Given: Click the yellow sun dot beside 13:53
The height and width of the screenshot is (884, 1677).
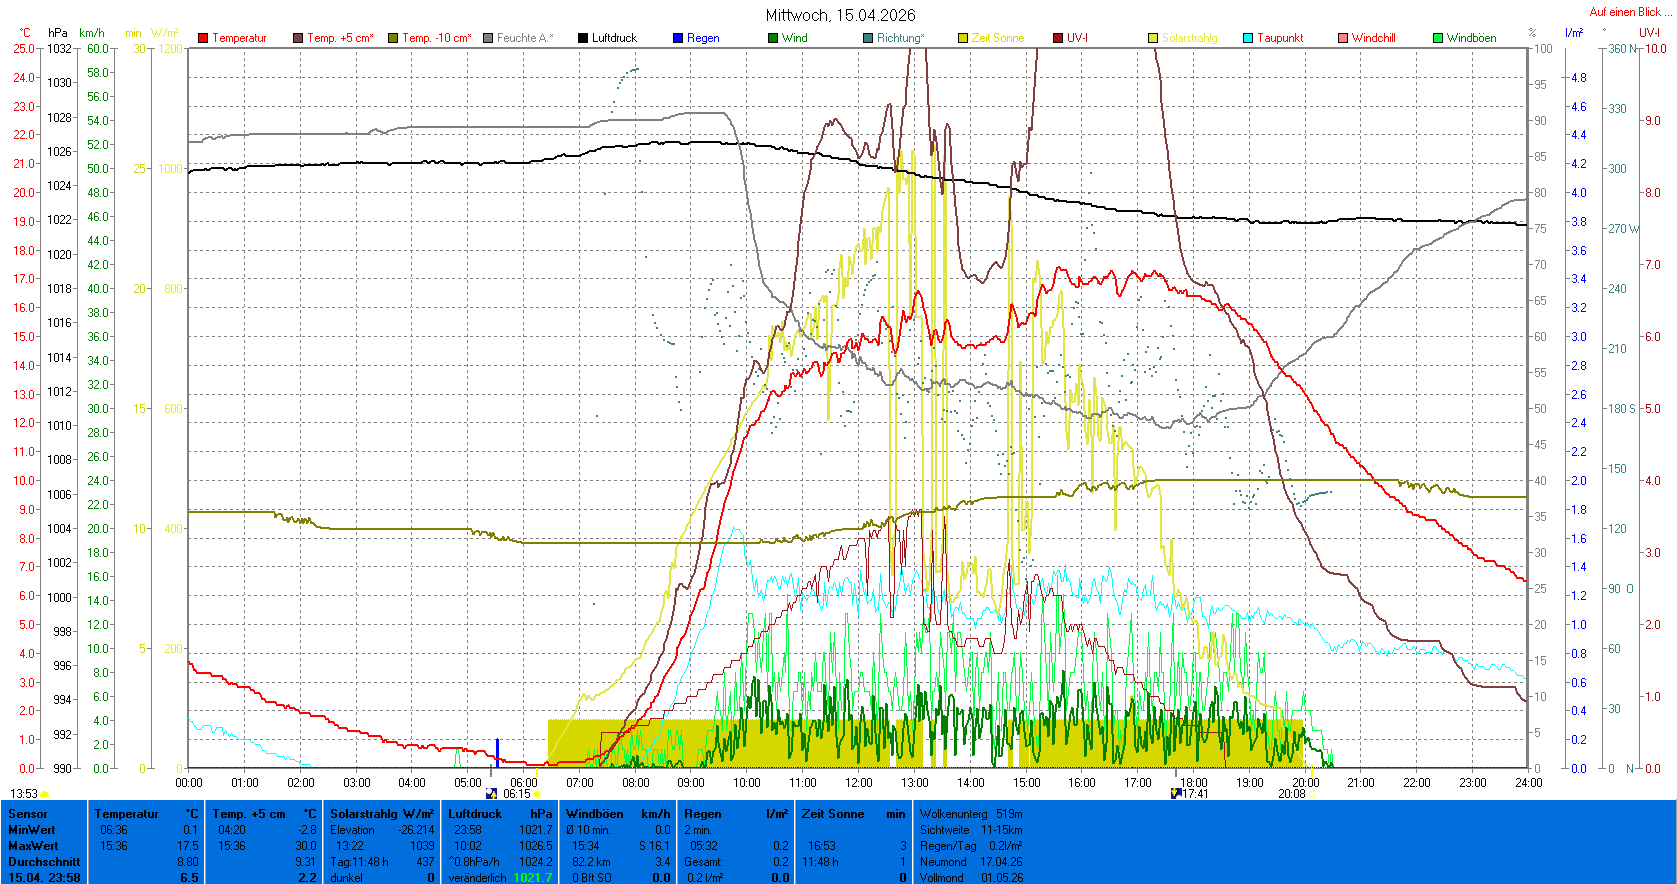Looking at the screenshot, I should (x=45, y=794).
